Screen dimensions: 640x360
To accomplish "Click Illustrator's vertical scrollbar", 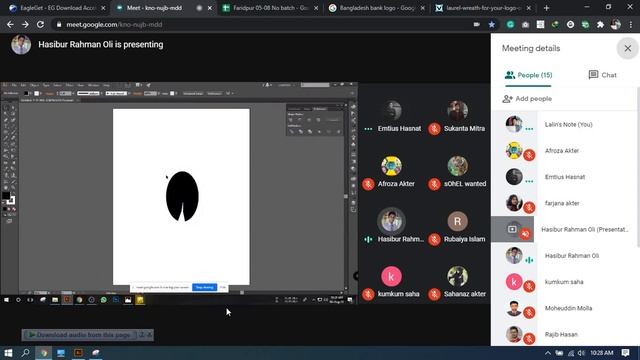I will click(x=346, y=196).
